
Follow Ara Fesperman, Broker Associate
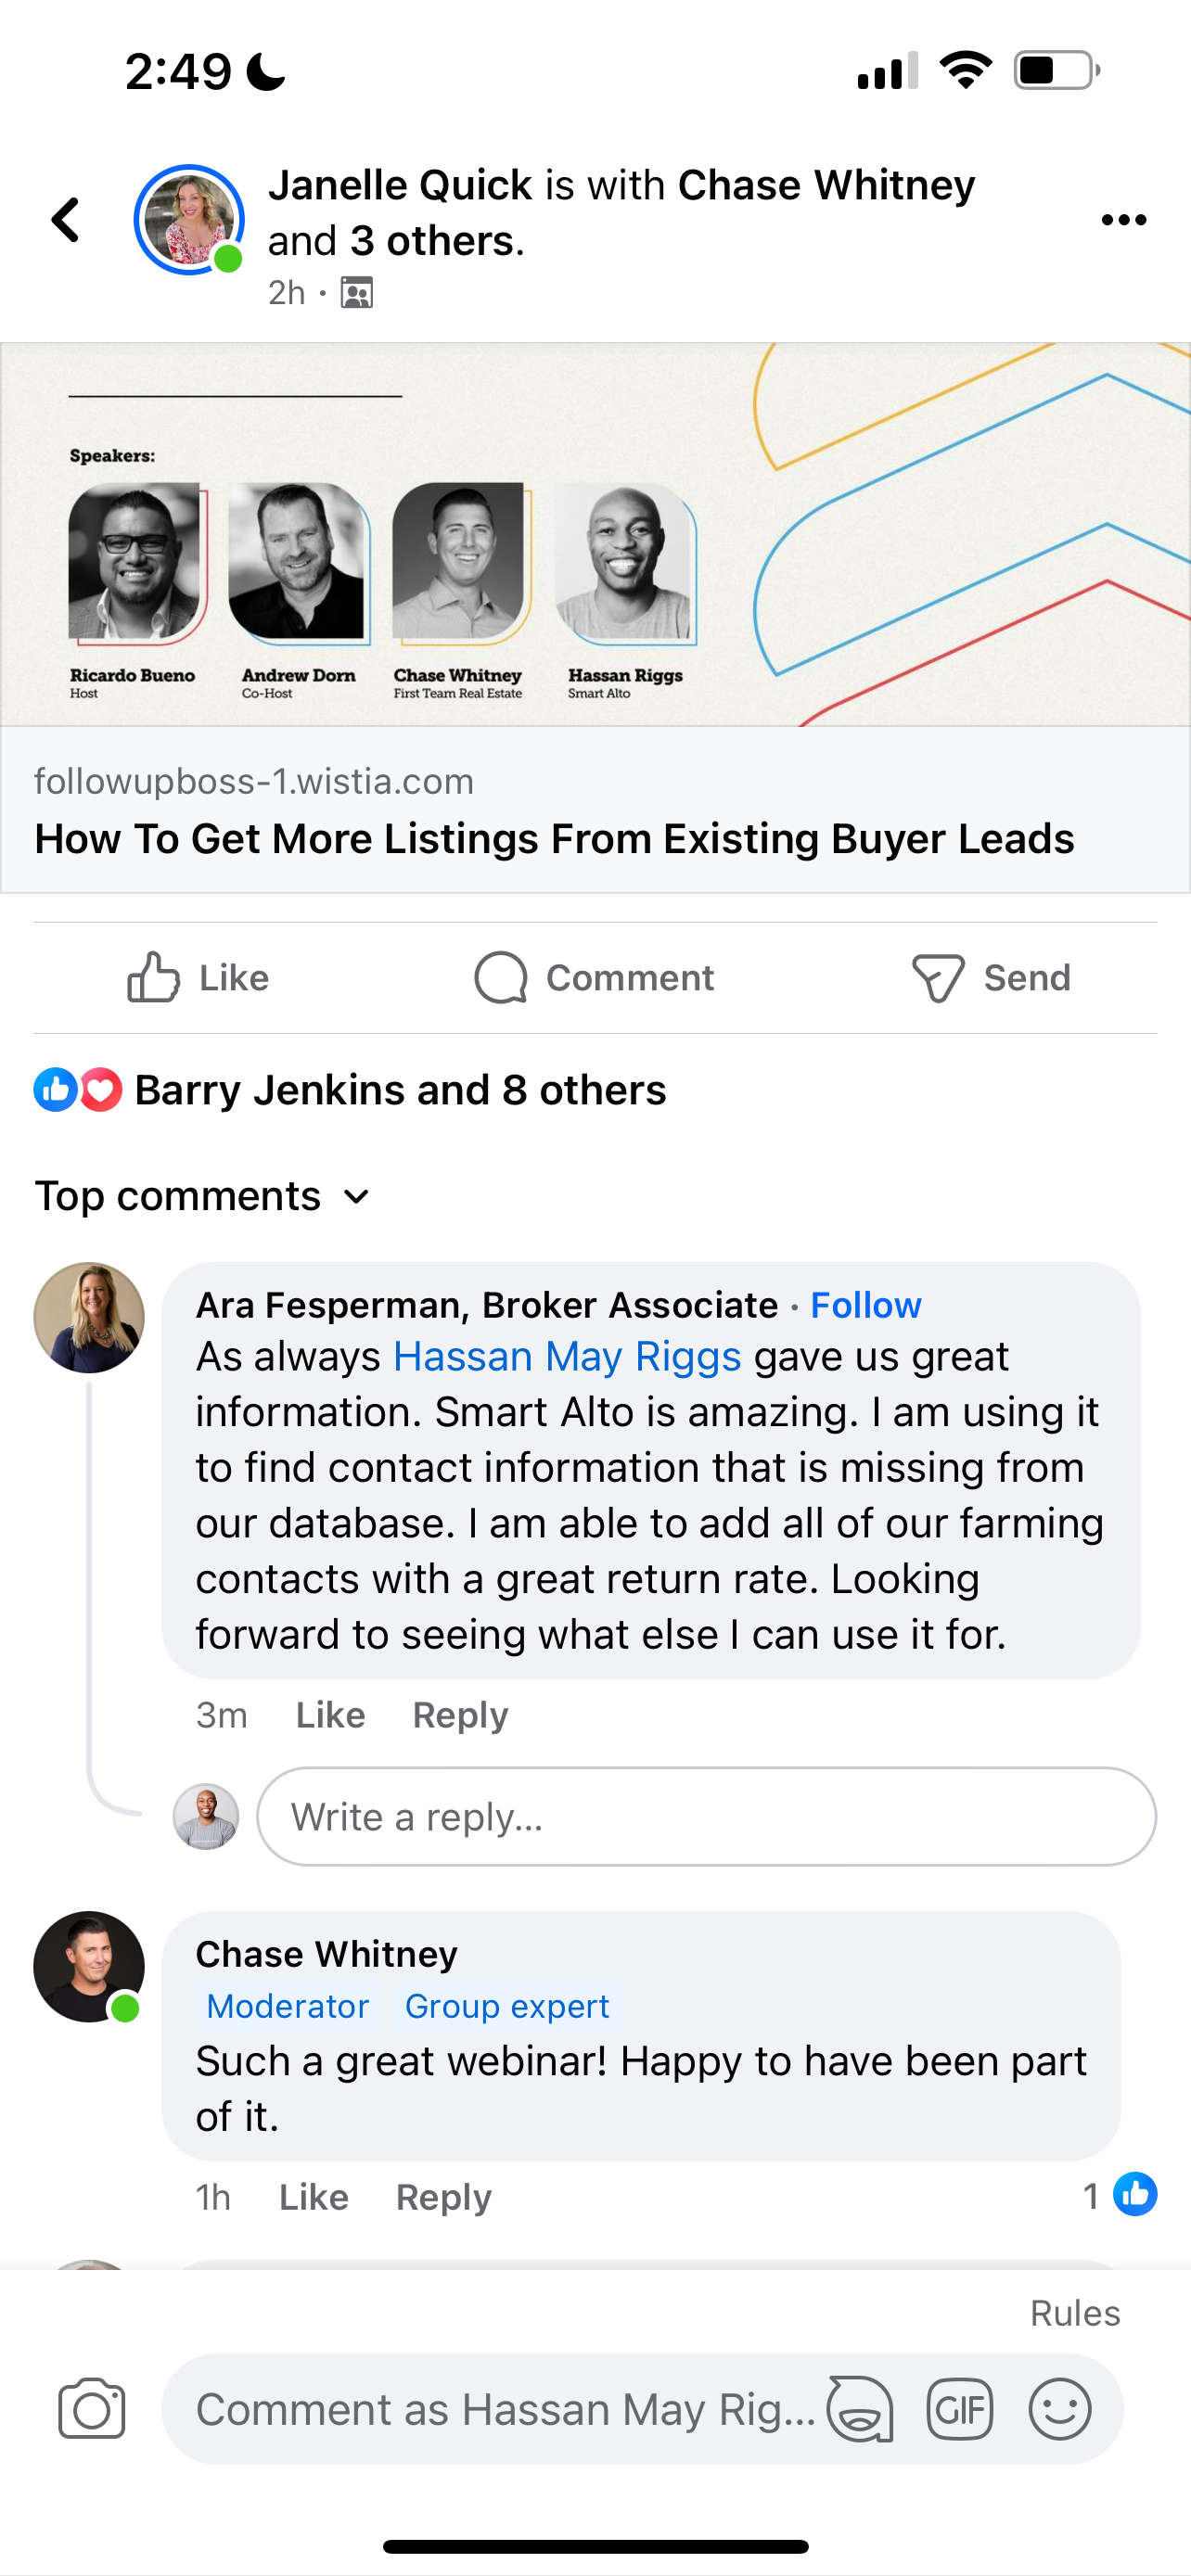(x=865, y=1305)
